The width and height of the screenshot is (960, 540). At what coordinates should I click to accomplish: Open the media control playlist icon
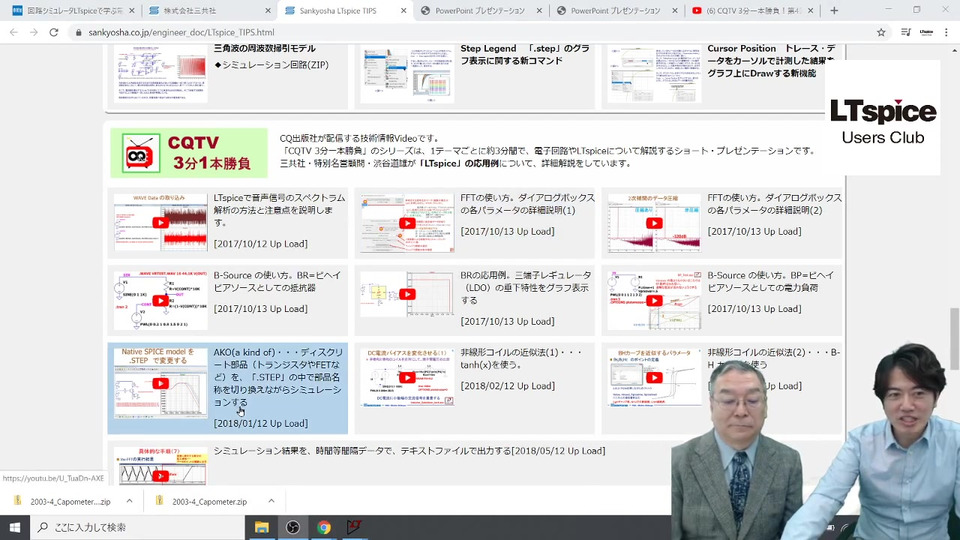906,32
